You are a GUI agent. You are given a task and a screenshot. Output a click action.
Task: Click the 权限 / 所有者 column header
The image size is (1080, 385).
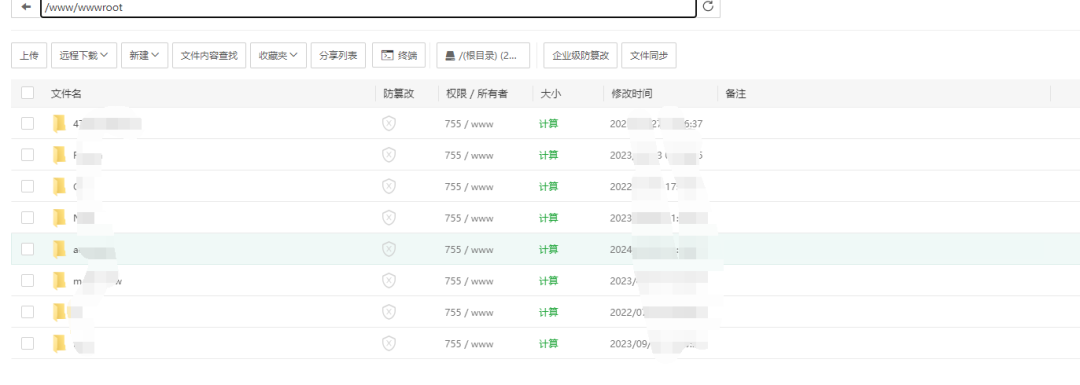pos(477,94)
